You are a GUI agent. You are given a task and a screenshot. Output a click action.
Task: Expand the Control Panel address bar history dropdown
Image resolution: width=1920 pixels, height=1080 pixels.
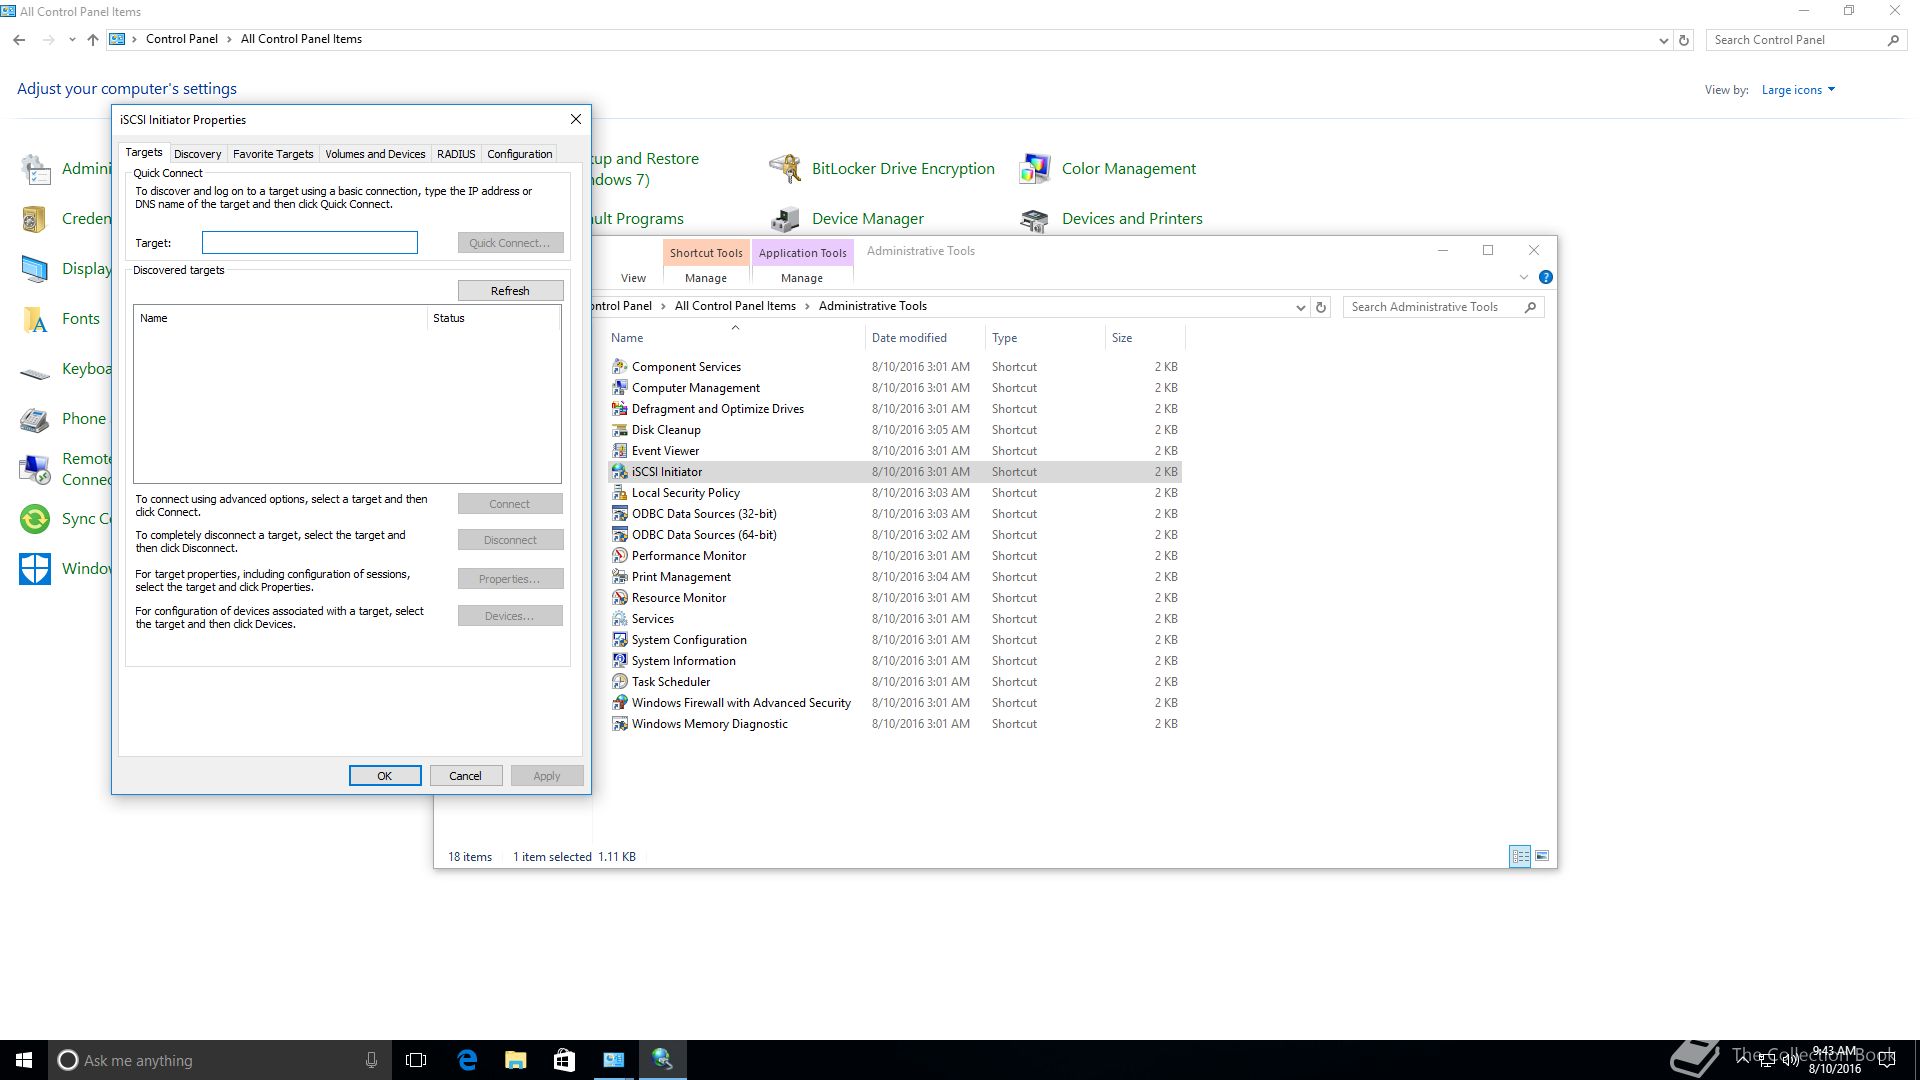[x=1663, y=40]
